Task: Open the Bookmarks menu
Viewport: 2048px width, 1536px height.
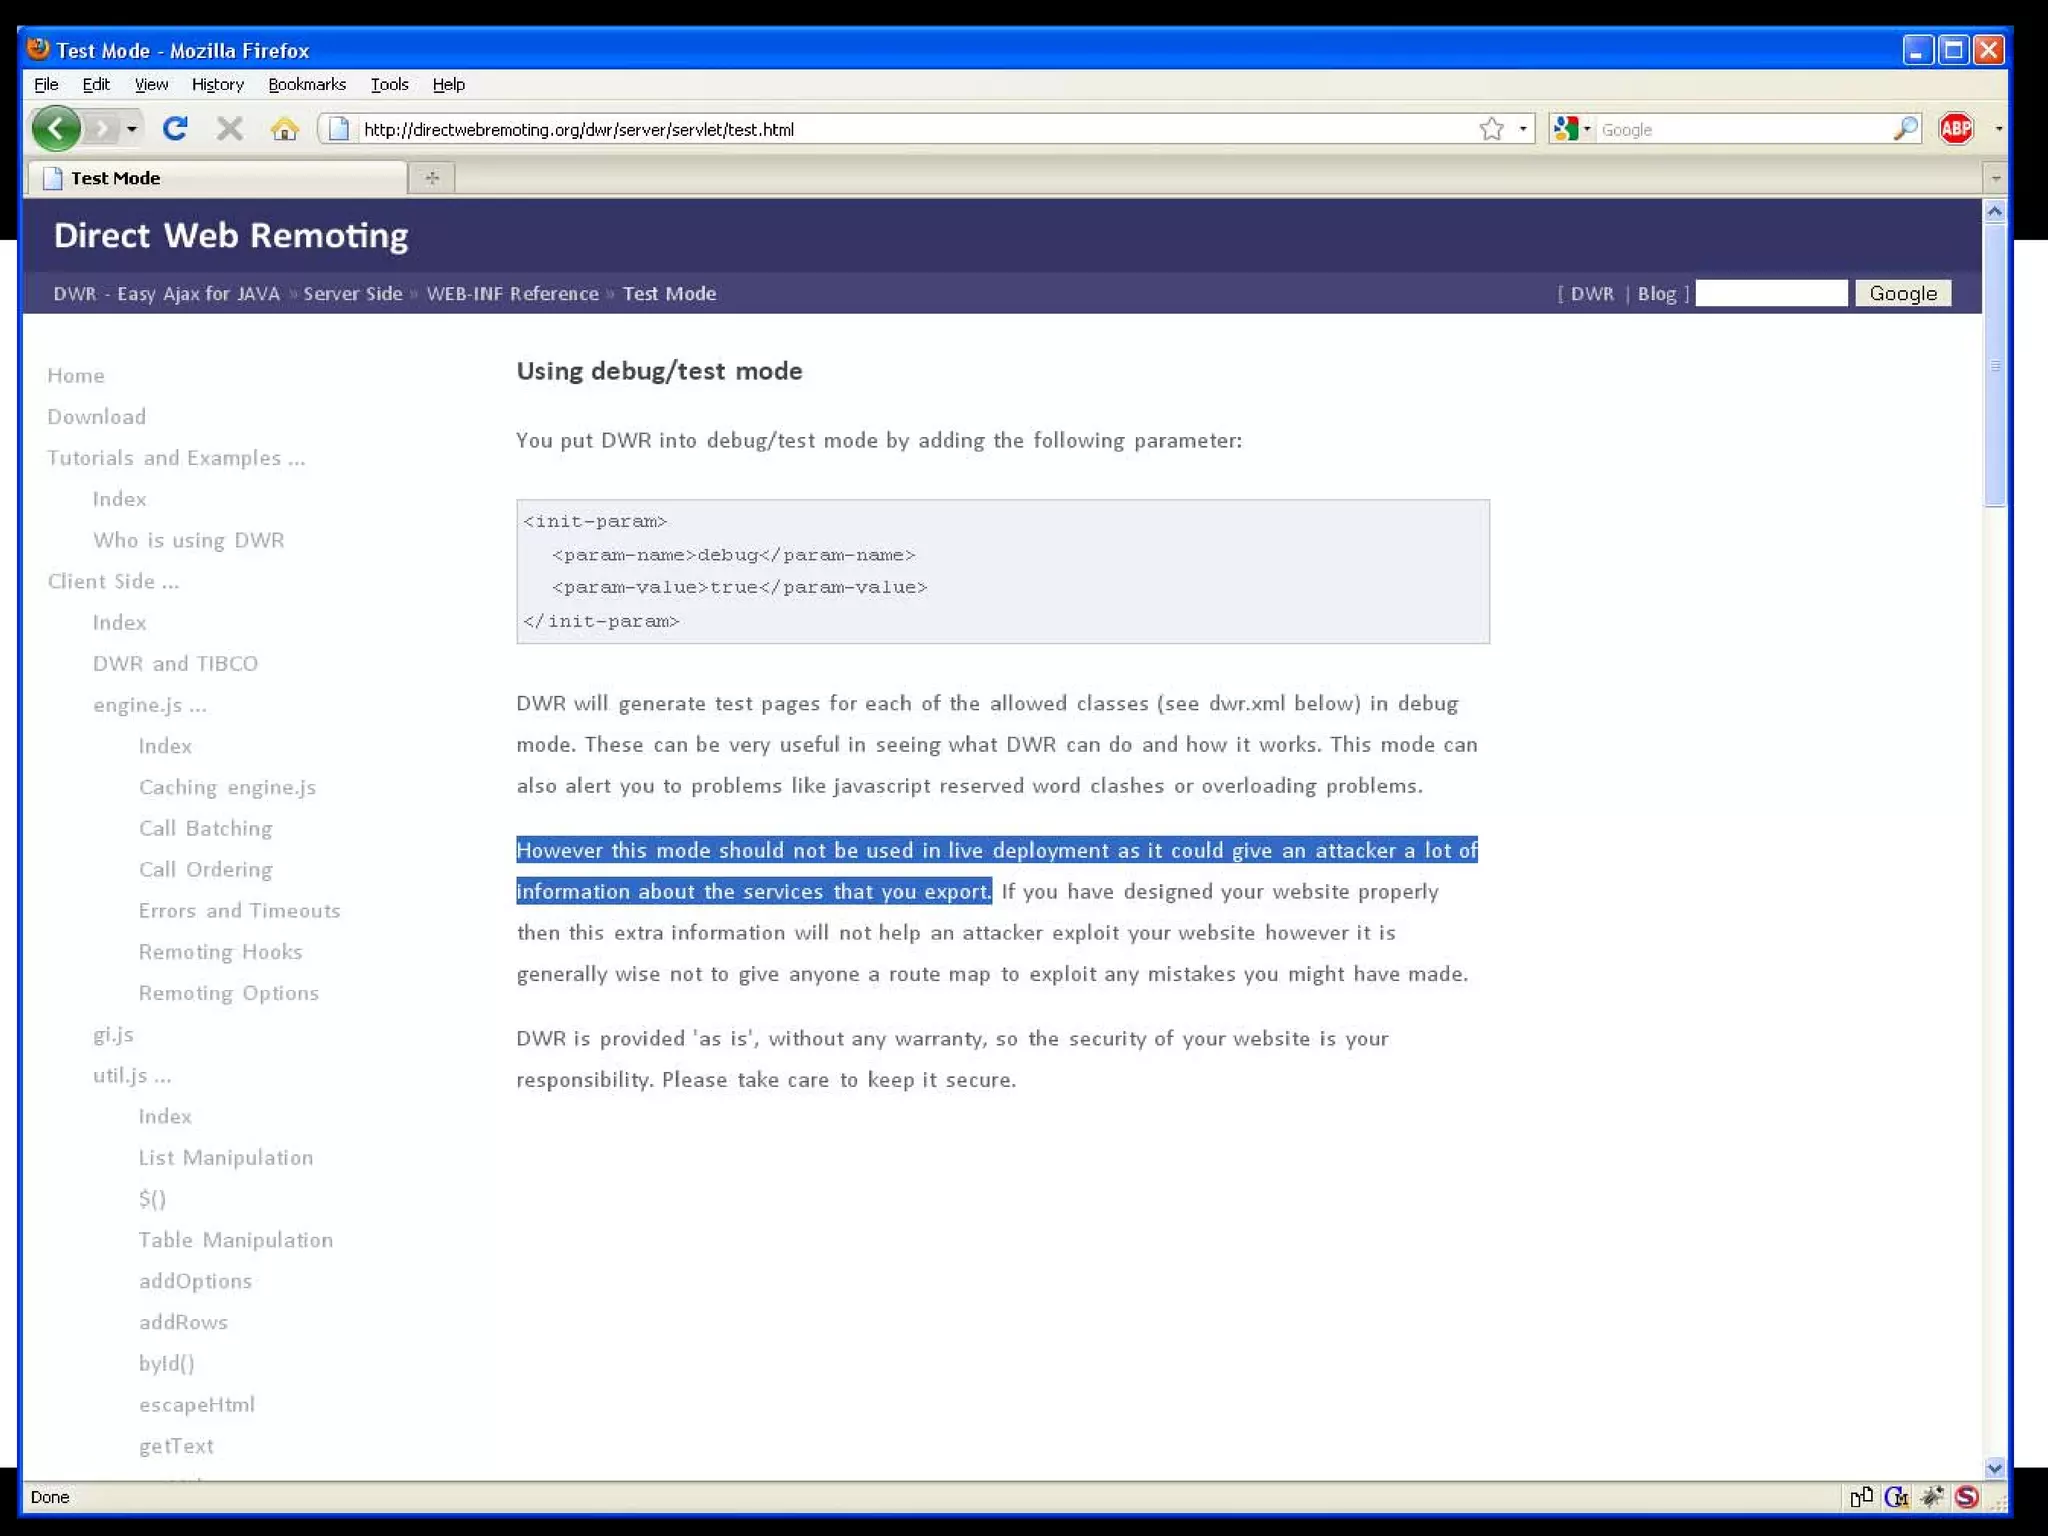Action: [307, 85]
